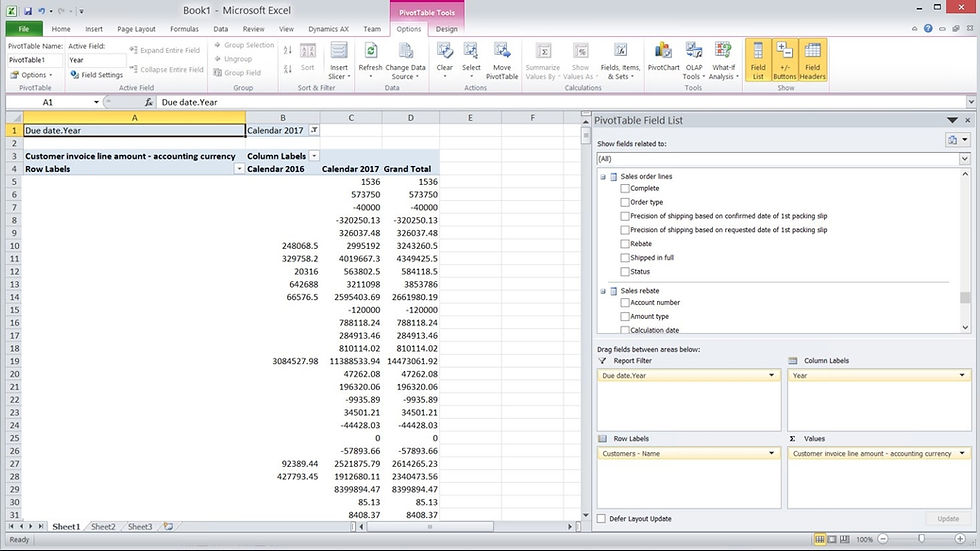Toggle the +/- Buttons display
This screenshot has height=551, width=980.
tap(784, 61)
